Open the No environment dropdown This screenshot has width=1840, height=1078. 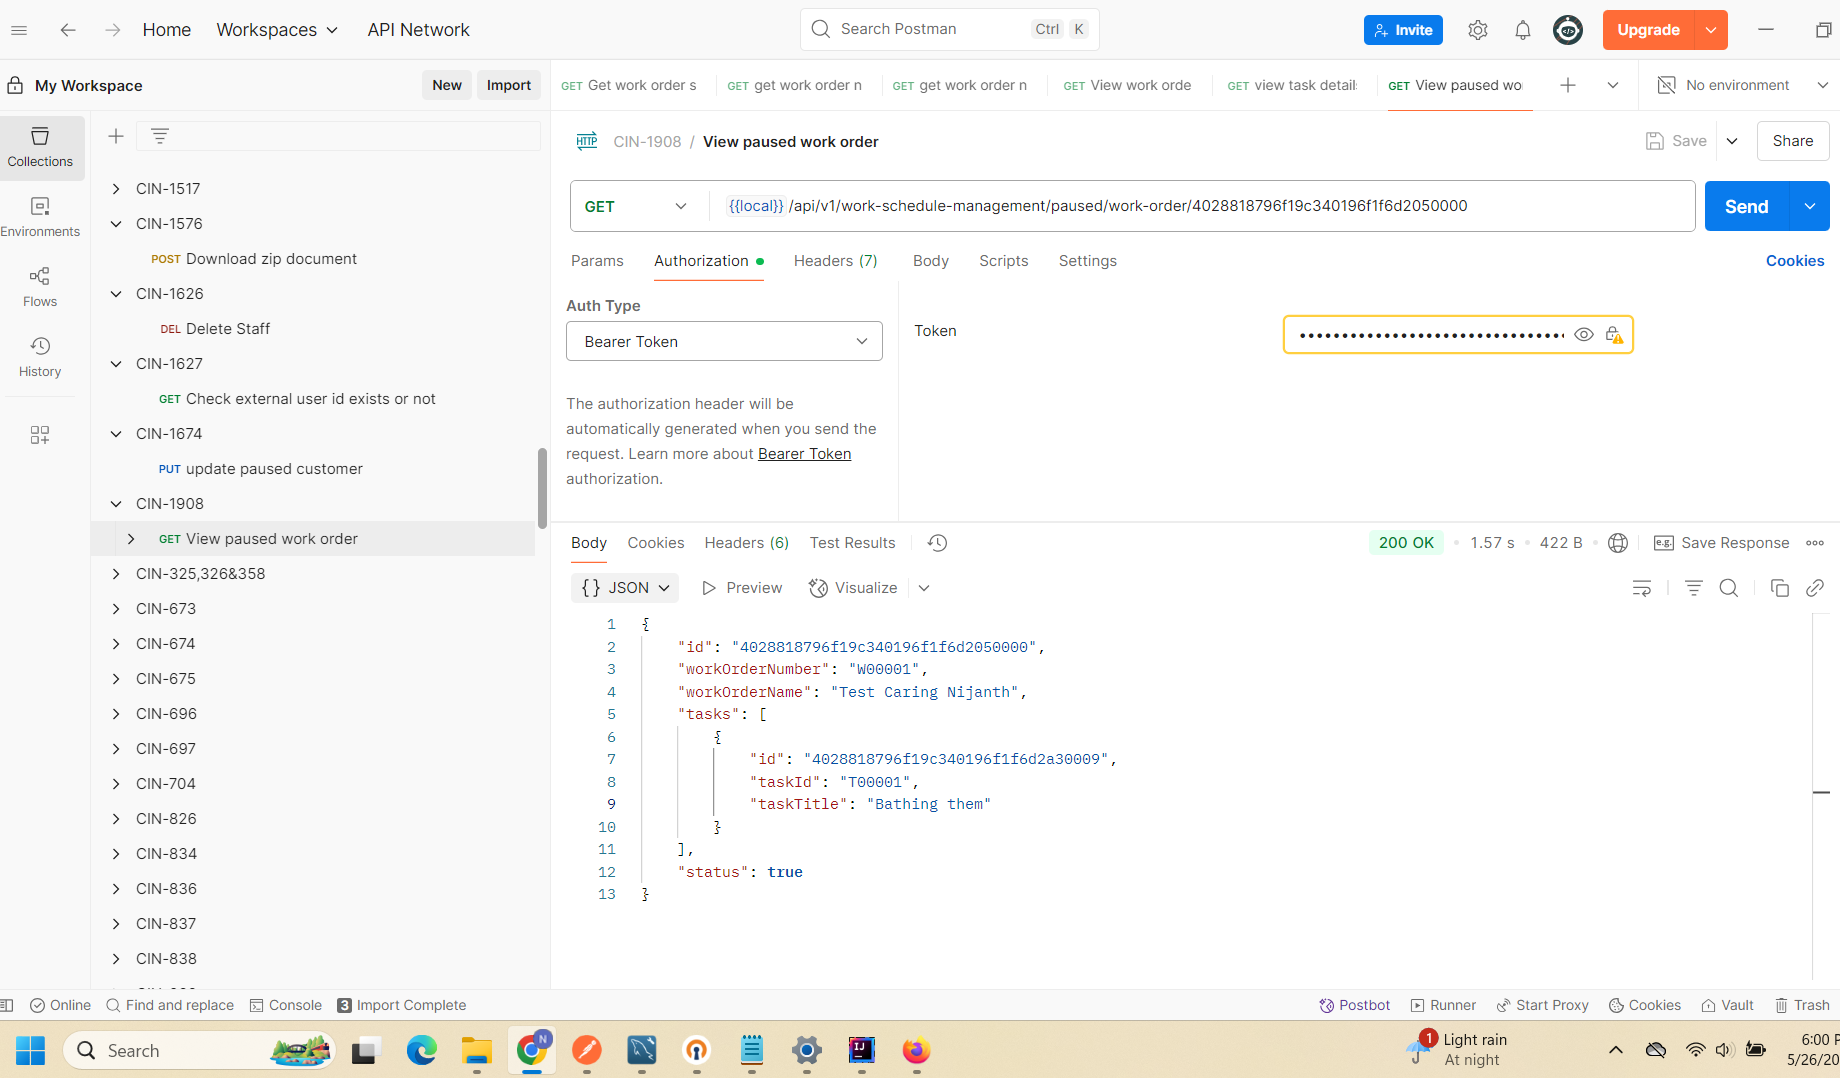1743,85
